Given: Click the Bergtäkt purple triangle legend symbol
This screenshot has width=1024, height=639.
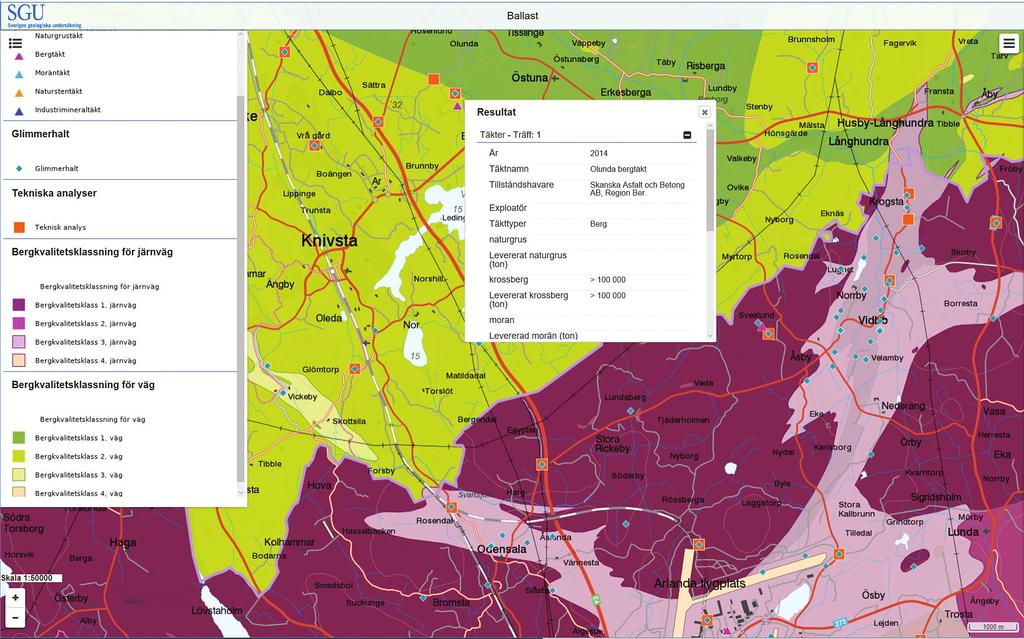Looking at the screenshot, I should tap(19, 56).
